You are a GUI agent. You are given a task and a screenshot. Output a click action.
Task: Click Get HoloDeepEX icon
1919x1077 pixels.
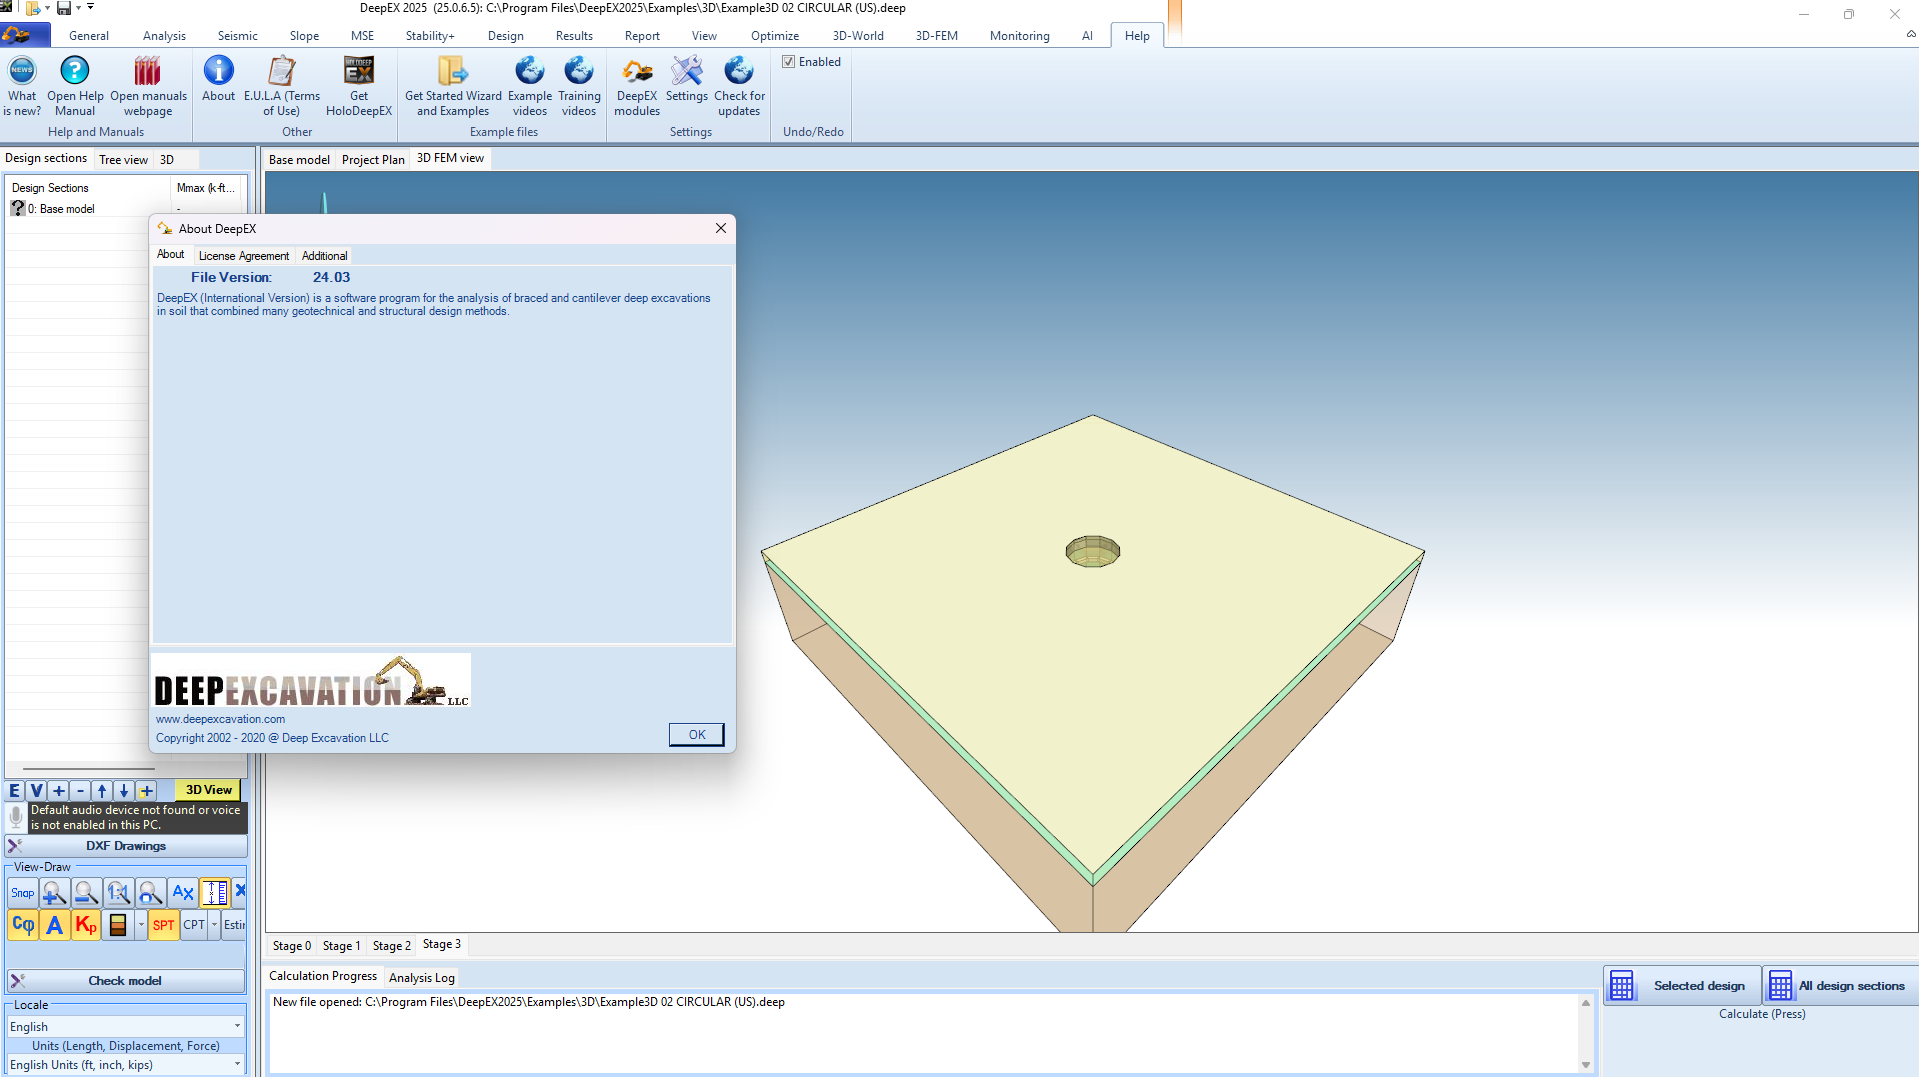(359, 86)
